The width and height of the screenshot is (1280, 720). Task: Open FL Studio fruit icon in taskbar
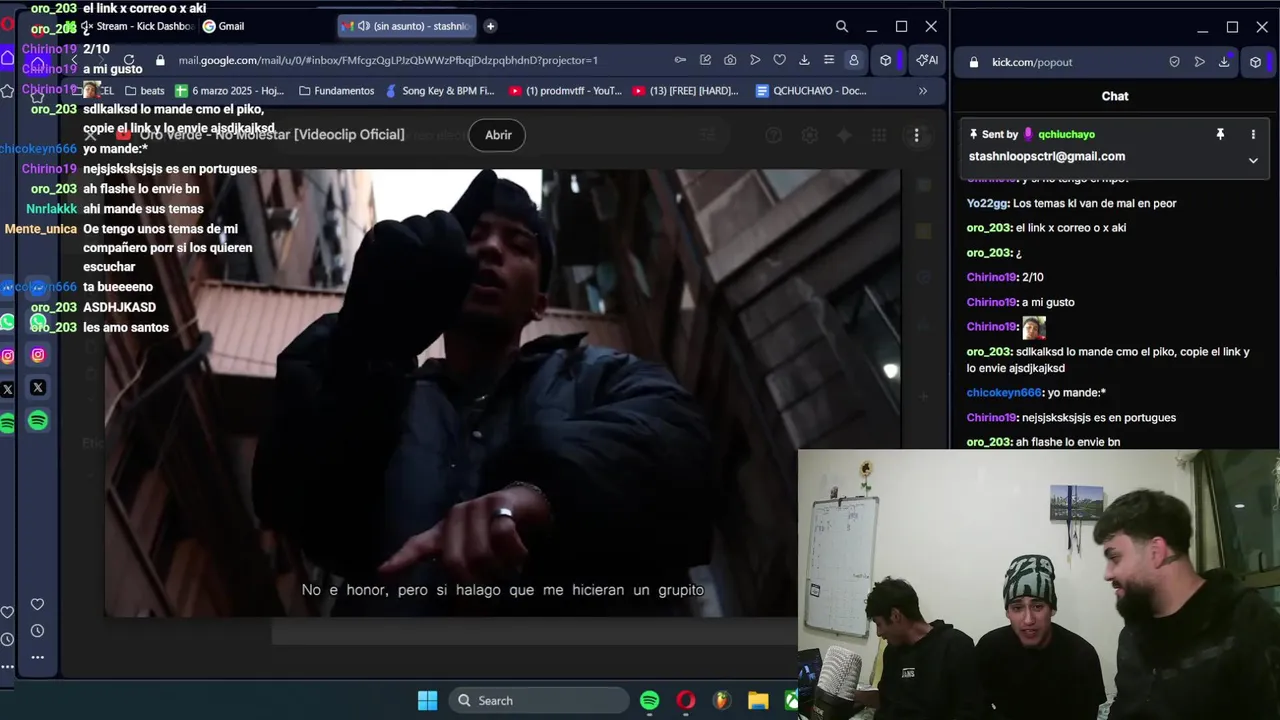click(722, 701)
